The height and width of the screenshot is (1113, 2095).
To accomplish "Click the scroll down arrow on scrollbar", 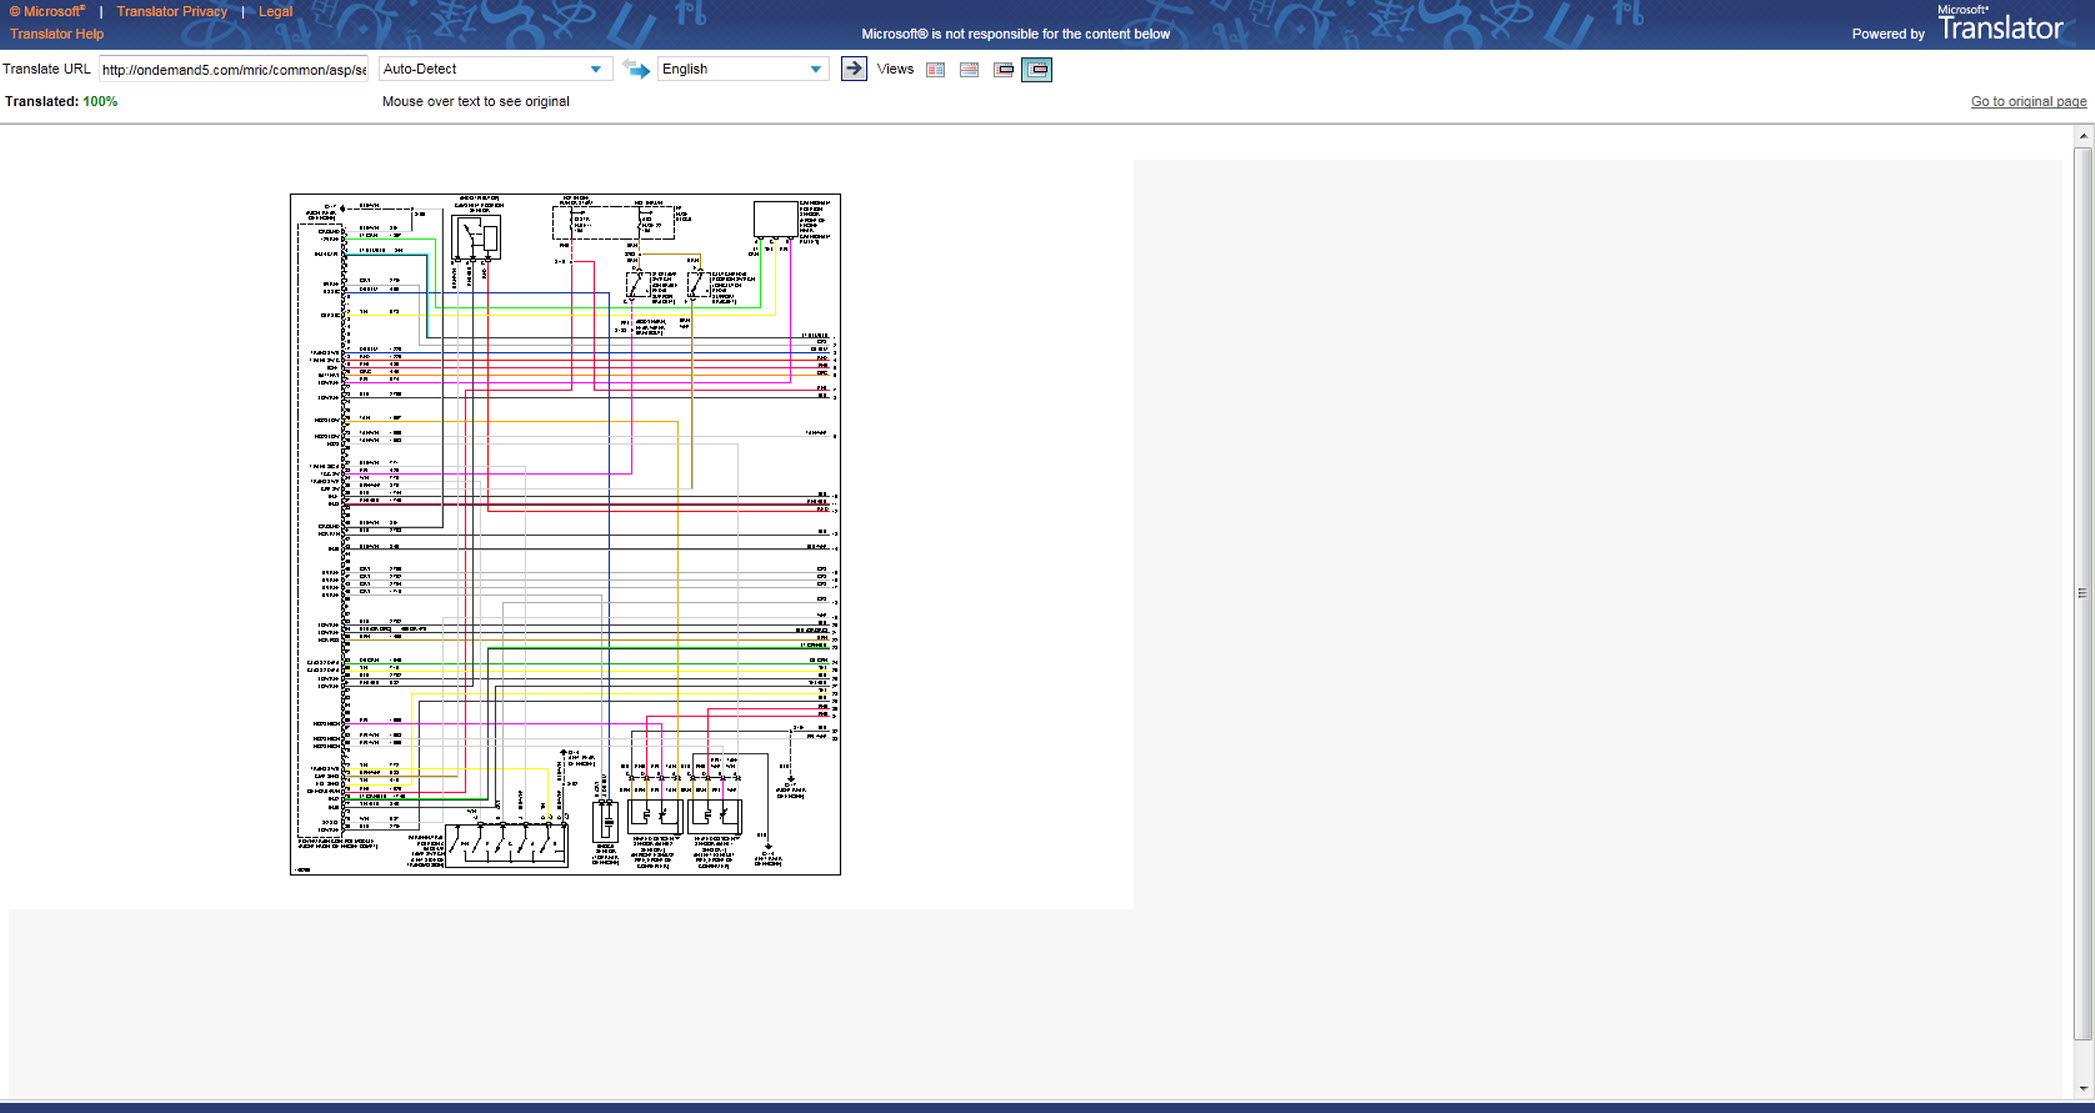I will [2083, 1089].
